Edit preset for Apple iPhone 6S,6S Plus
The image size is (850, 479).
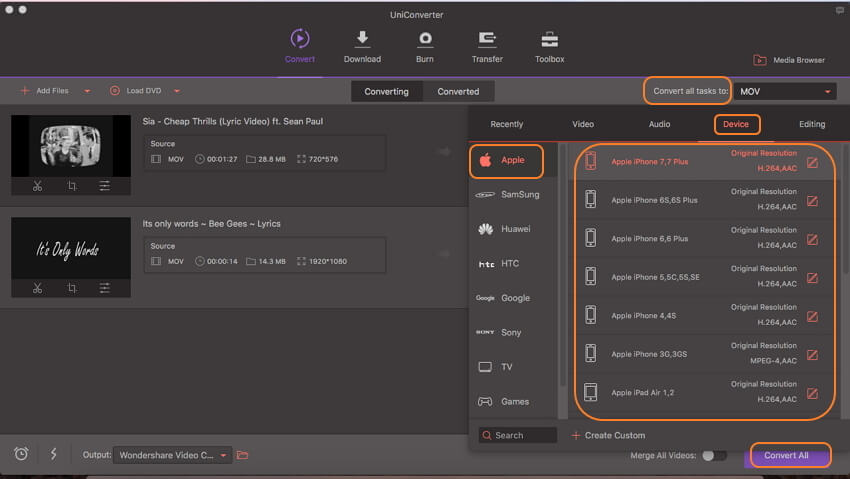(x=812, y=201)
